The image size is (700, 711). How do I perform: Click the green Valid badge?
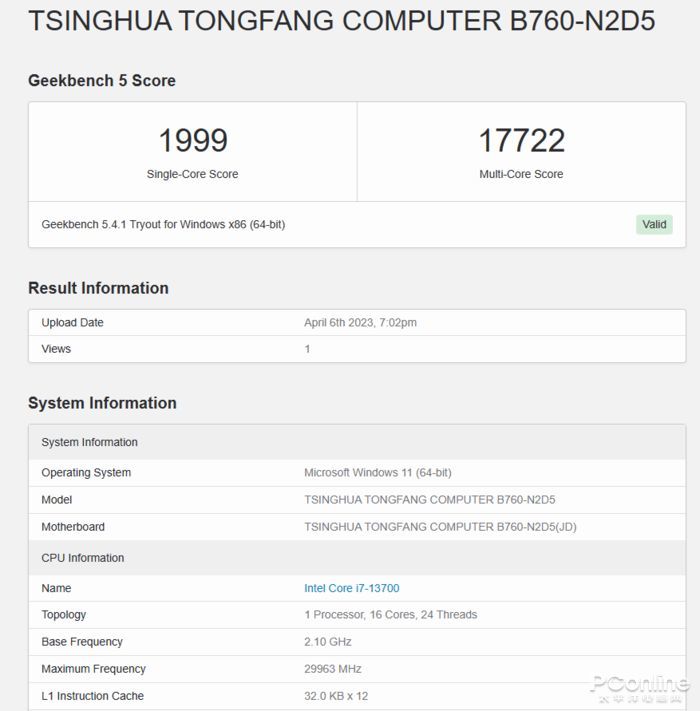point(654,224)
